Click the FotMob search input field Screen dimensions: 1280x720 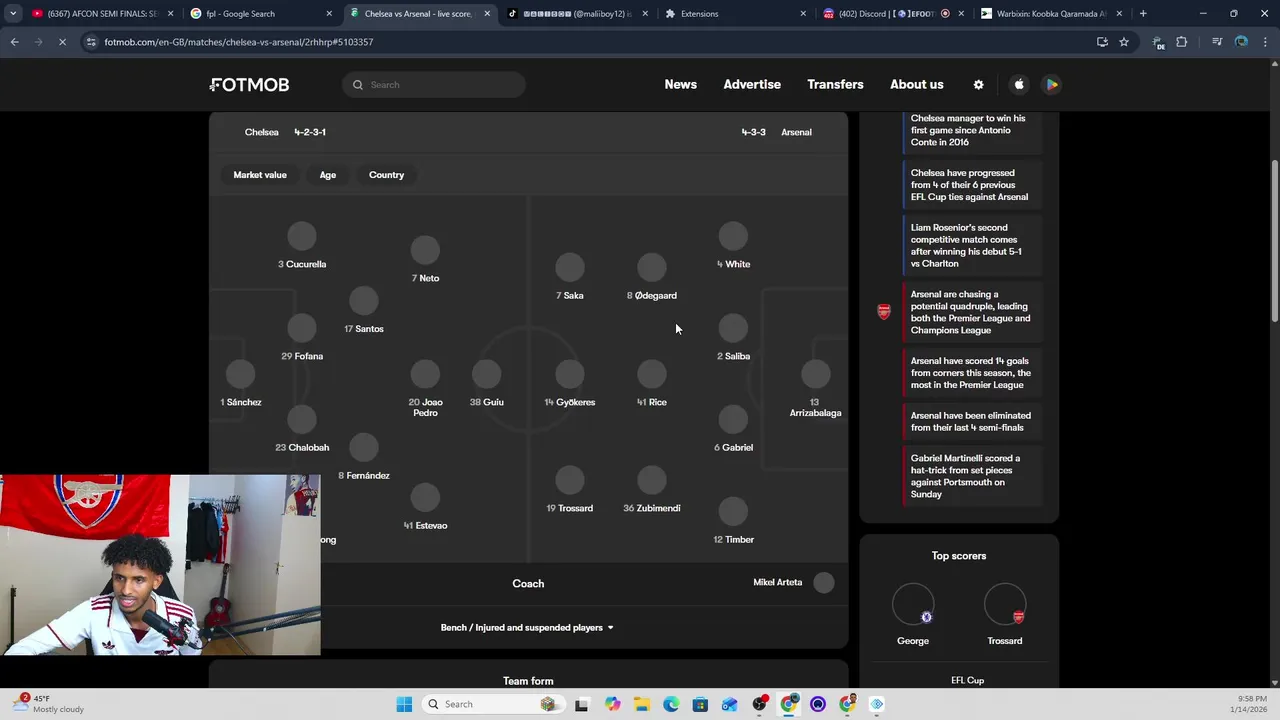tap(434, 85)
